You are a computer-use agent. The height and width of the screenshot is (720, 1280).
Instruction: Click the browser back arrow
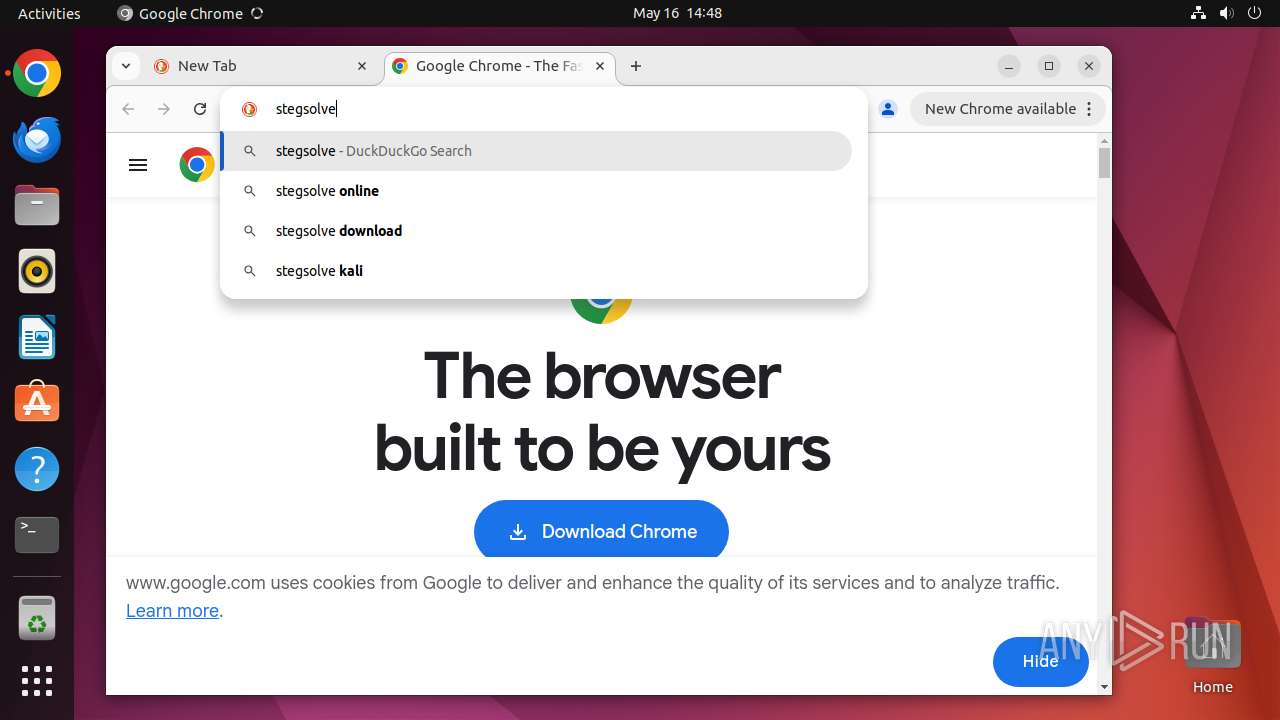[x=128, y=109]
